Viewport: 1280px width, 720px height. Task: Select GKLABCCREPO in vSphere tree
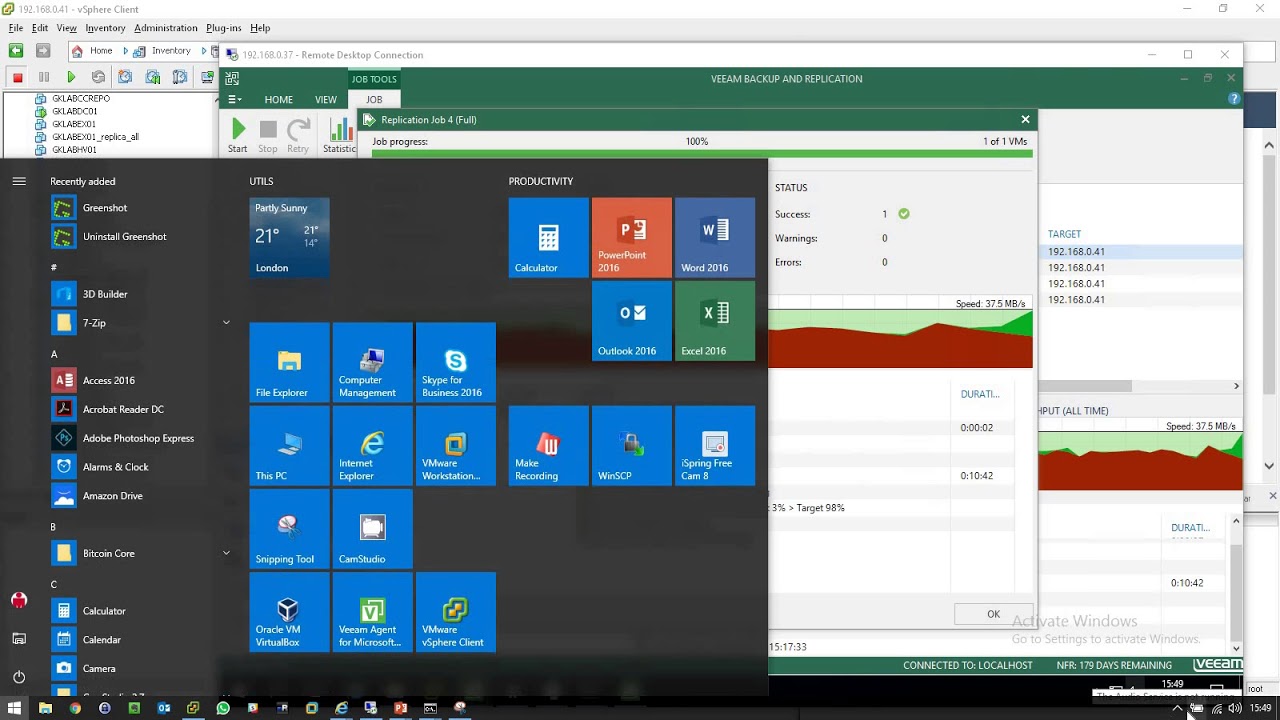80,99
